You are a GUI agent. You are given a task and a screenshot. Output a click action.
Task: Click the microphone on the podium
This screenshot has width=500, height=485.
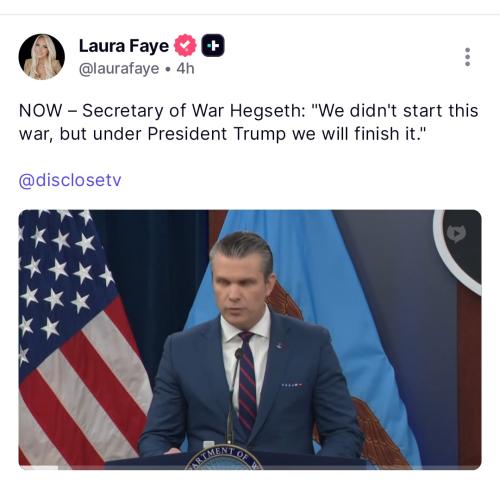pyautogui.click(x=233, y=397)
